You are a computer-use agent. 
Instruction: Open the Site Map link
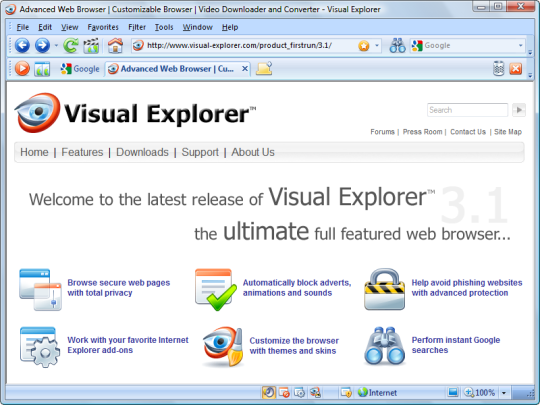508,132
